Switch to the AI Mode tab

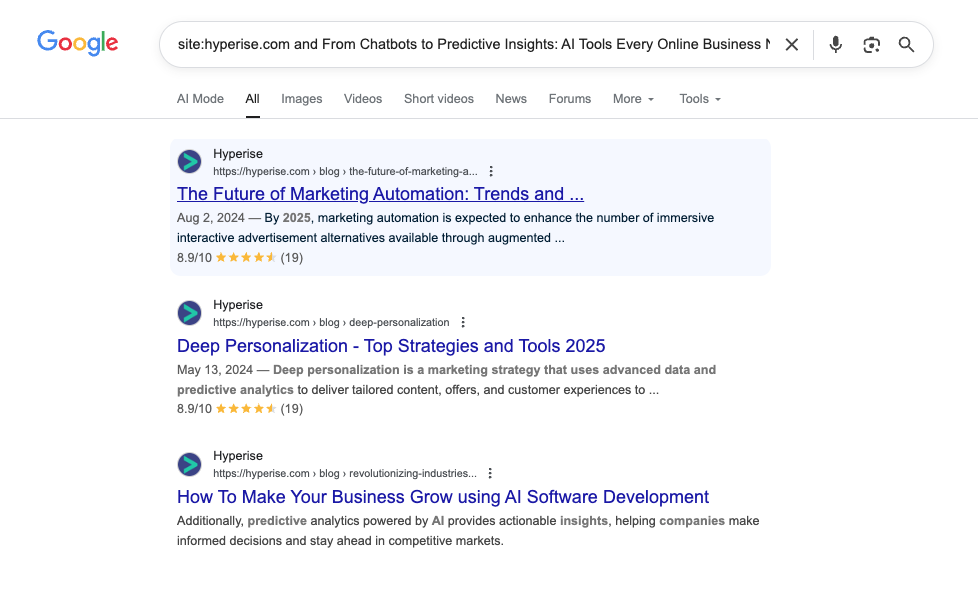[x=200, y=99]
